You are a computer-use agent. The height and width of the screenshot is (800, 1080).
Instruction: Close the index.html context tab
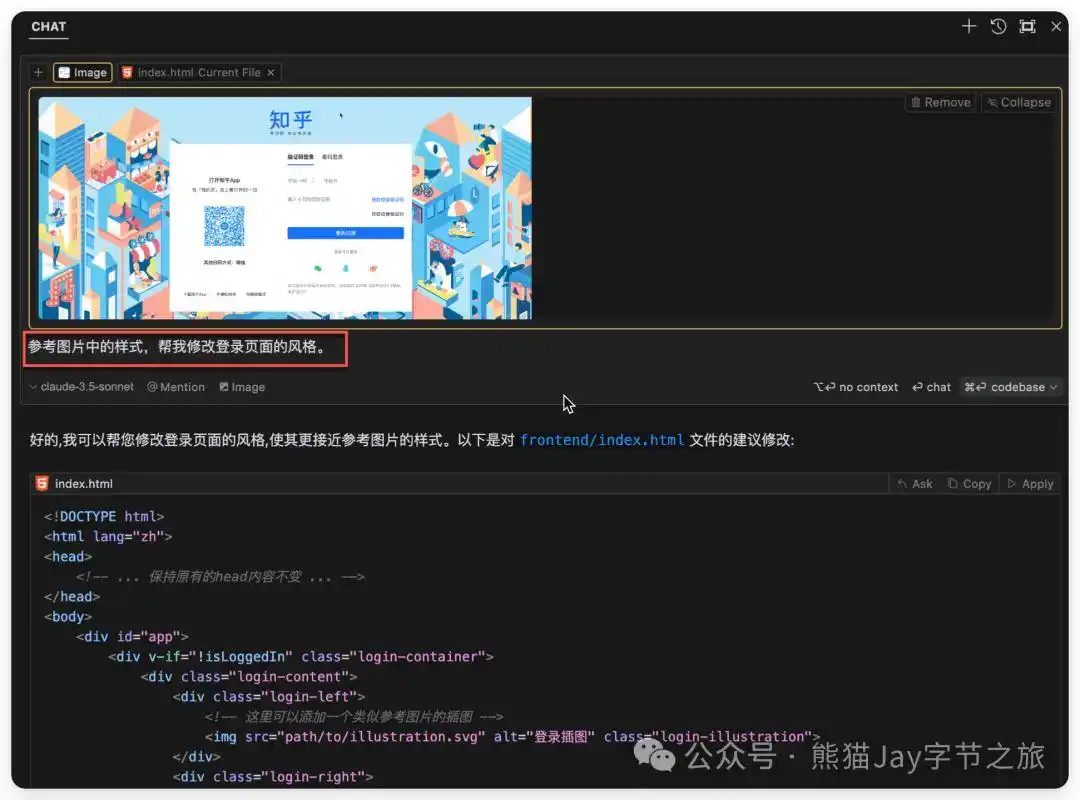click(270, 72)
